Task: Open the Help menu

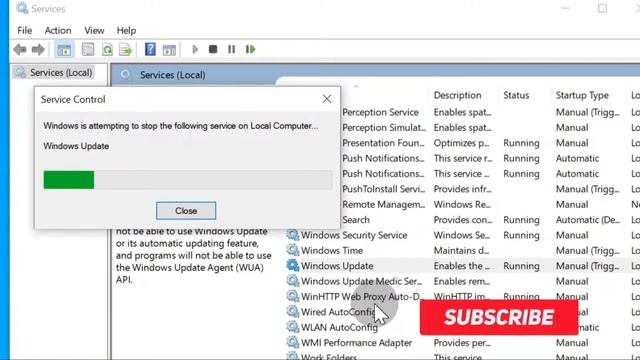Action: click(x=127, y=31)
